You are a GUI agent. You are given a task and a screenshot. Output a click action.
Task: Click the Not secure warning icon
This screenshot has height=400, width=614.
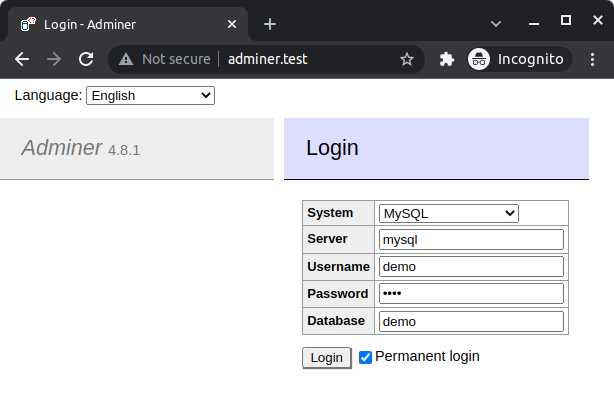[126, 59]
